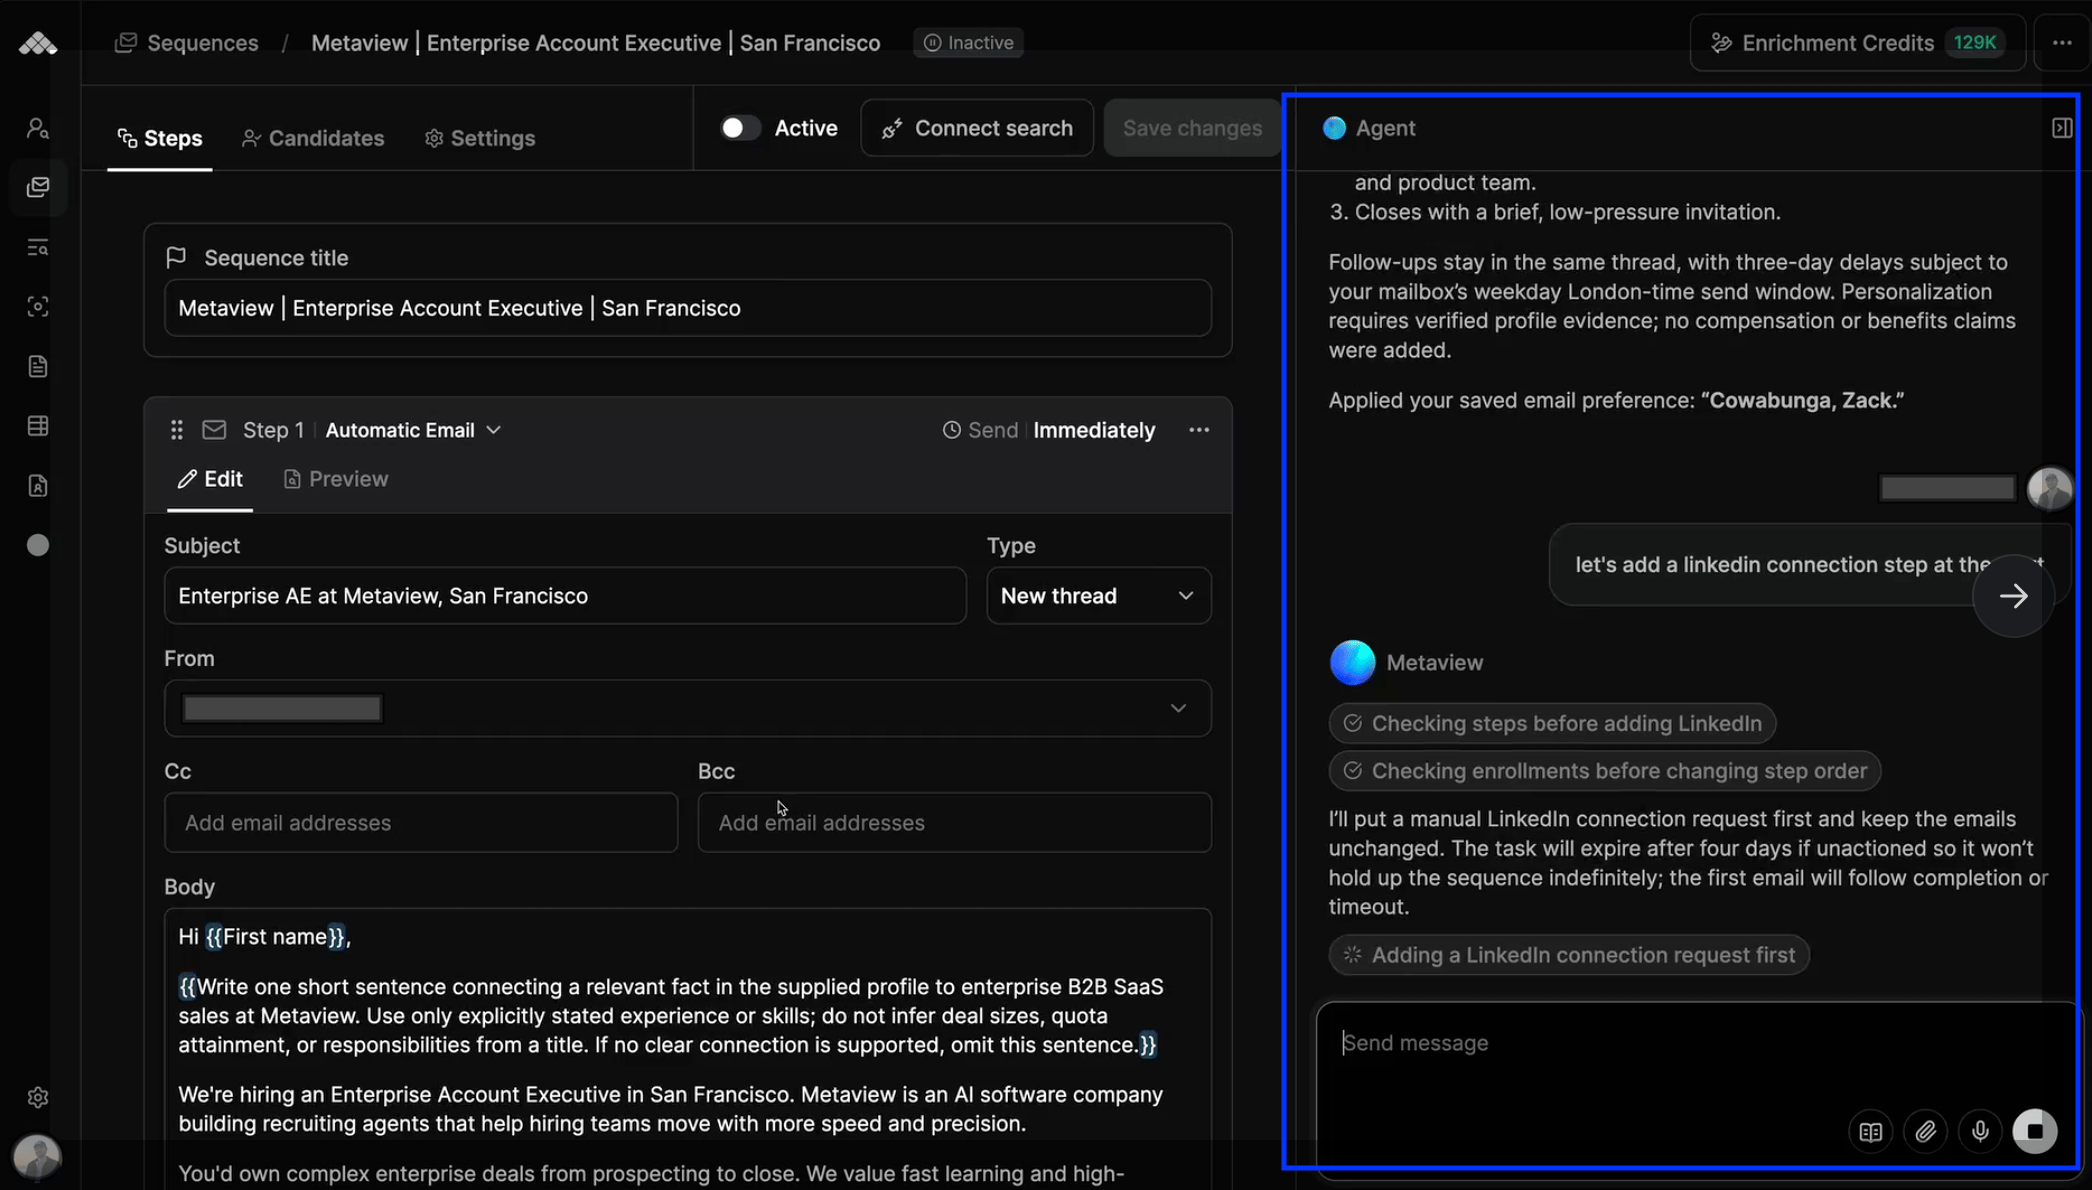Open the New thread Type dropdown
Viewport: 2092px width, 1190px height.
(x=1099, y=596)
